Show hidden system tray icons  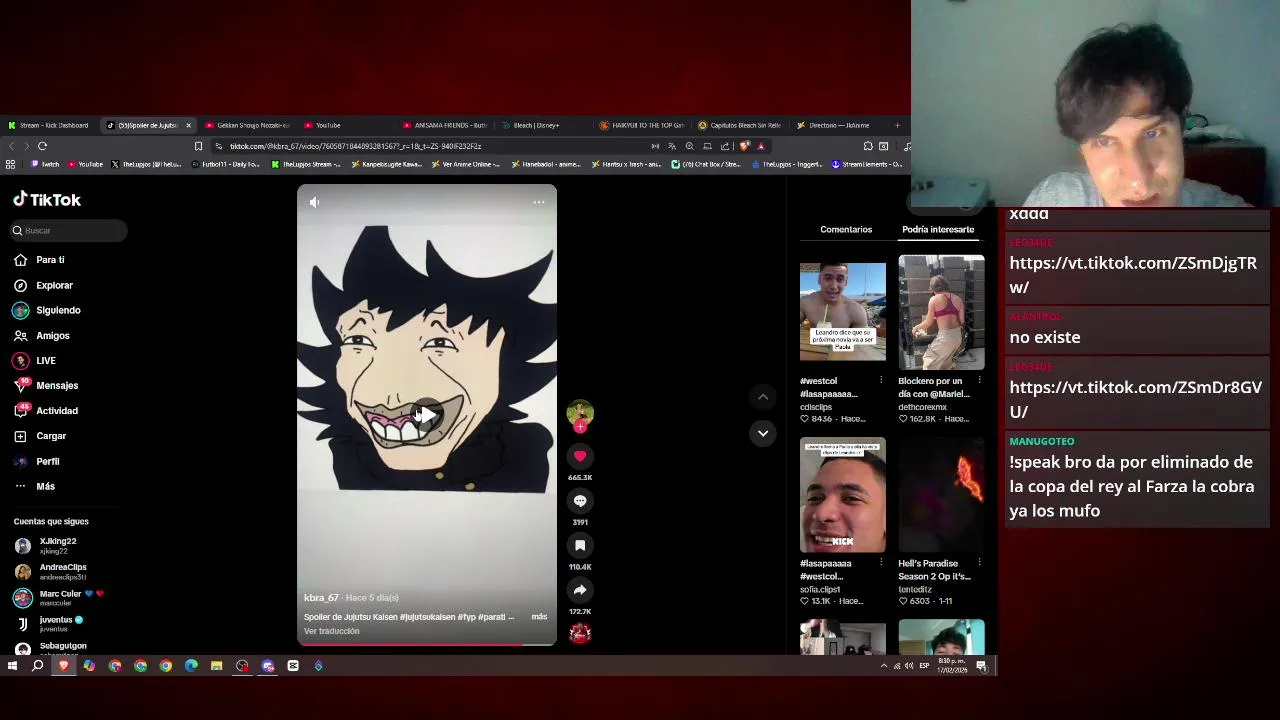[883, 666]
